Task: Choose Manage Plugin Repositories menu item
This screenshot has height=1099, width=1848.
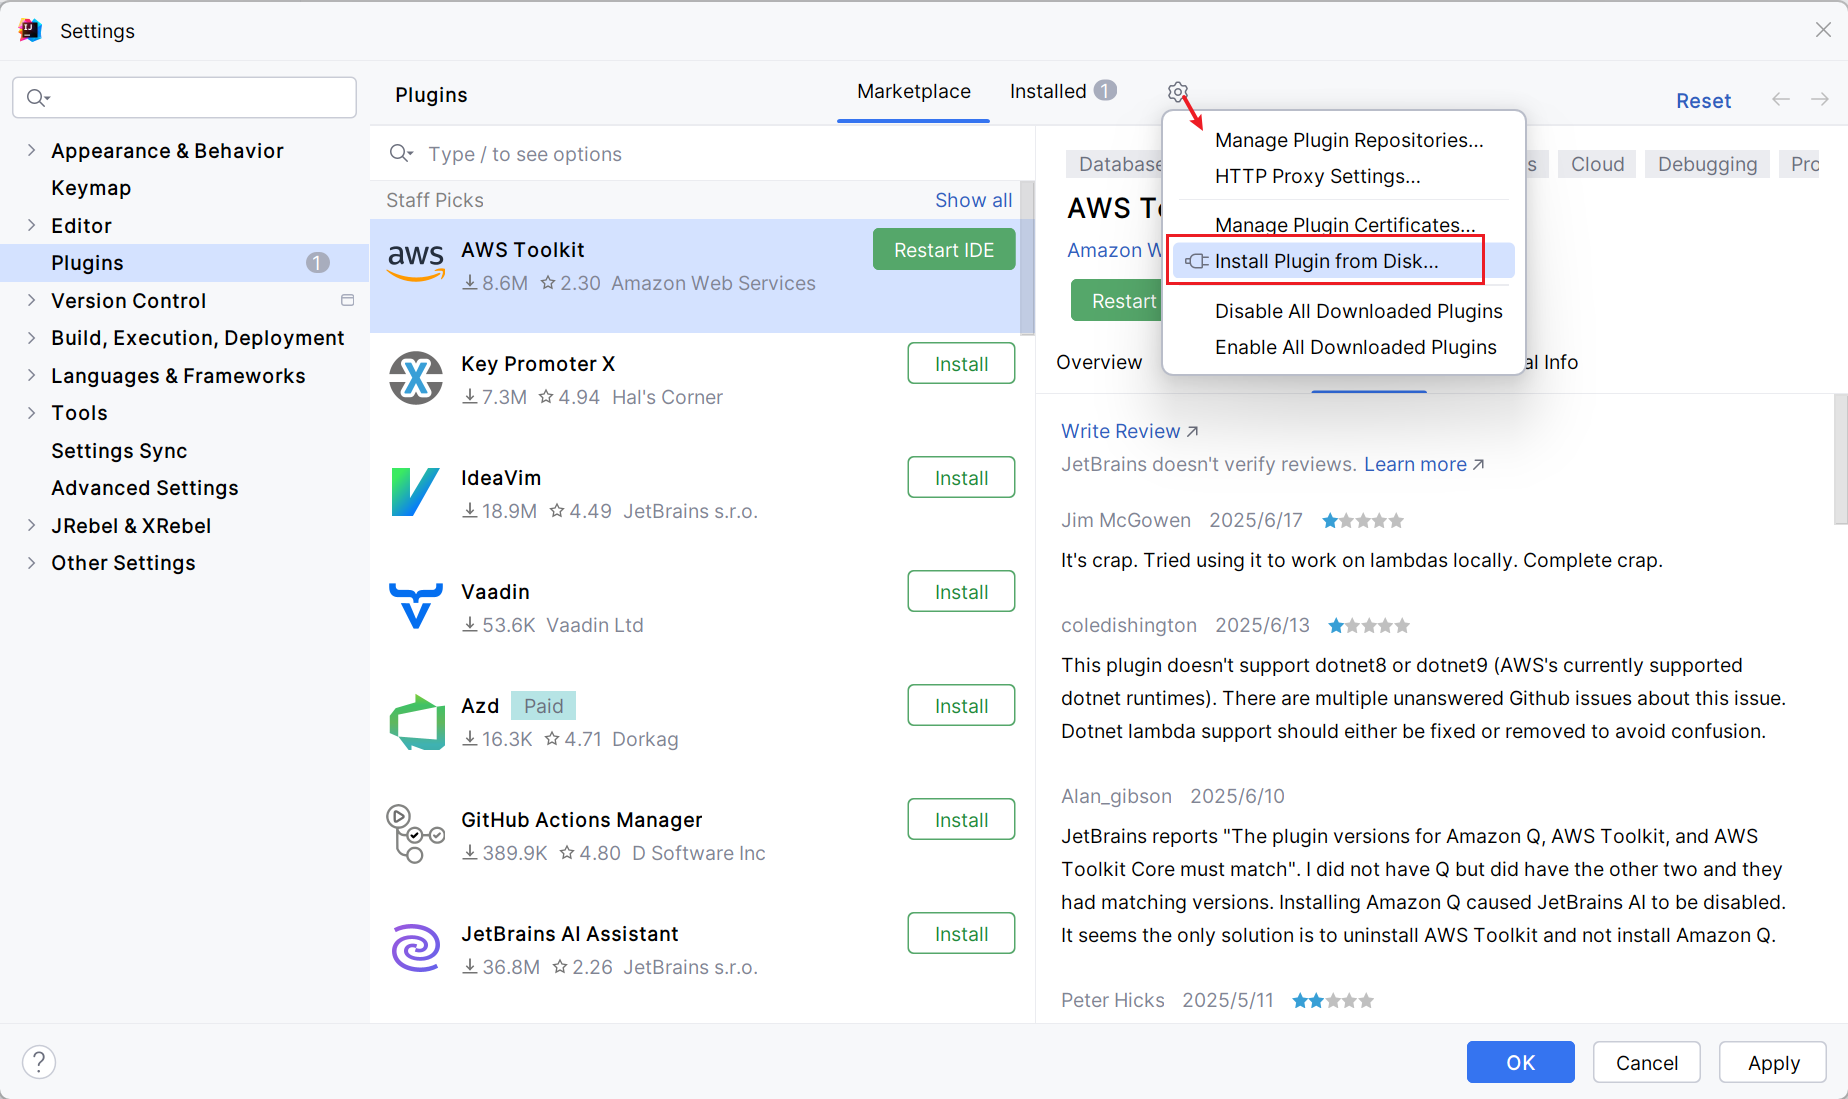Action: point(1348,140)
